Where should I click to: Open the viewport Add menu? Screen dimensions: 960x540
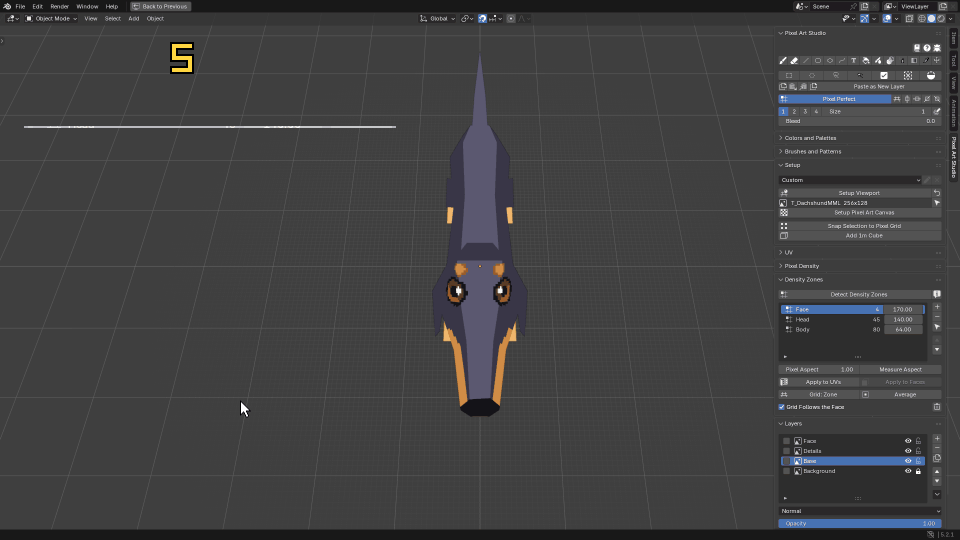(133, 18)
